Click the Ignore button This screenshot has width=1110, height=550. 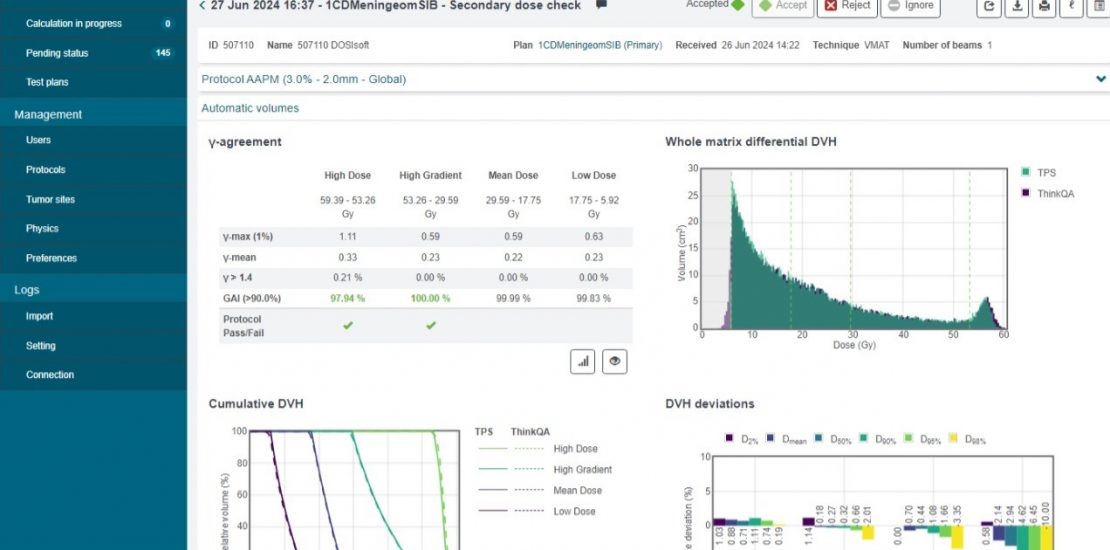[x=910, y=6]
